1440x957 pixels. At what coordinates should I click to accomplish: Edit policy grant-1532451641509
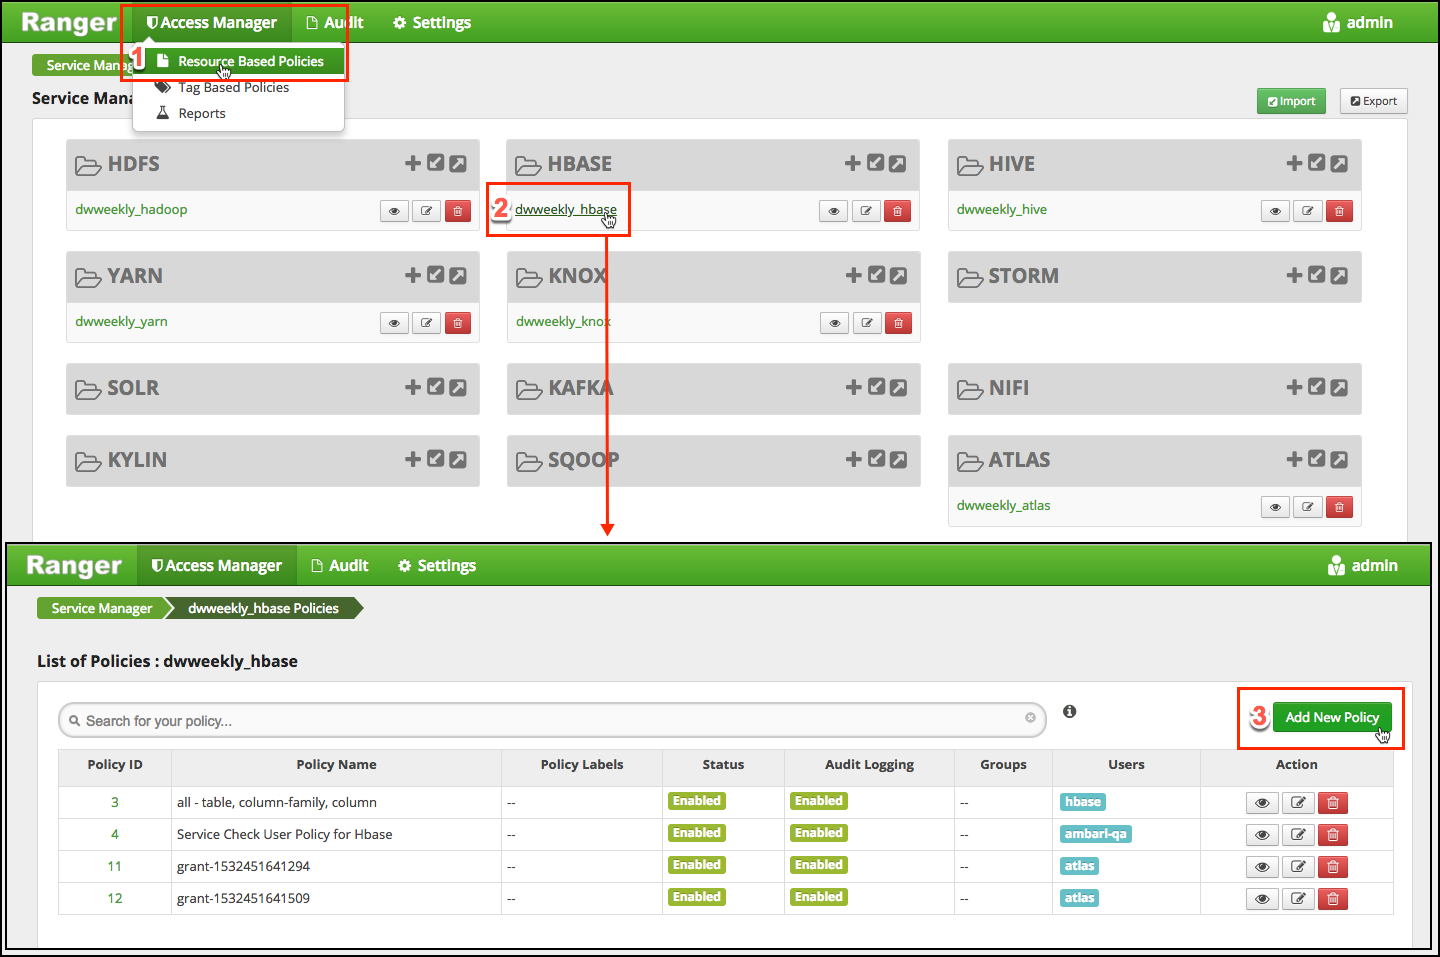(1298, 899)
